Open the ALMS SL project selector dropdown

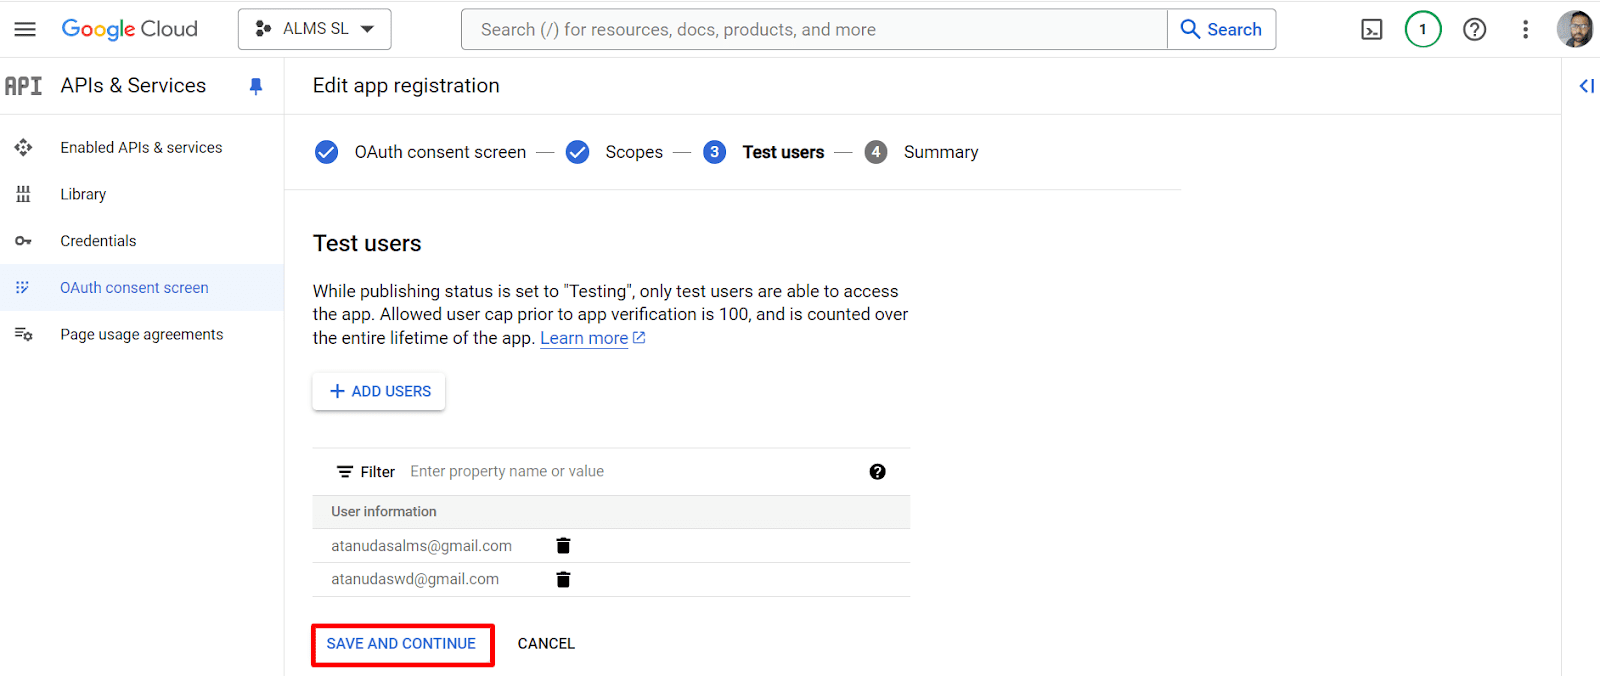314,29
